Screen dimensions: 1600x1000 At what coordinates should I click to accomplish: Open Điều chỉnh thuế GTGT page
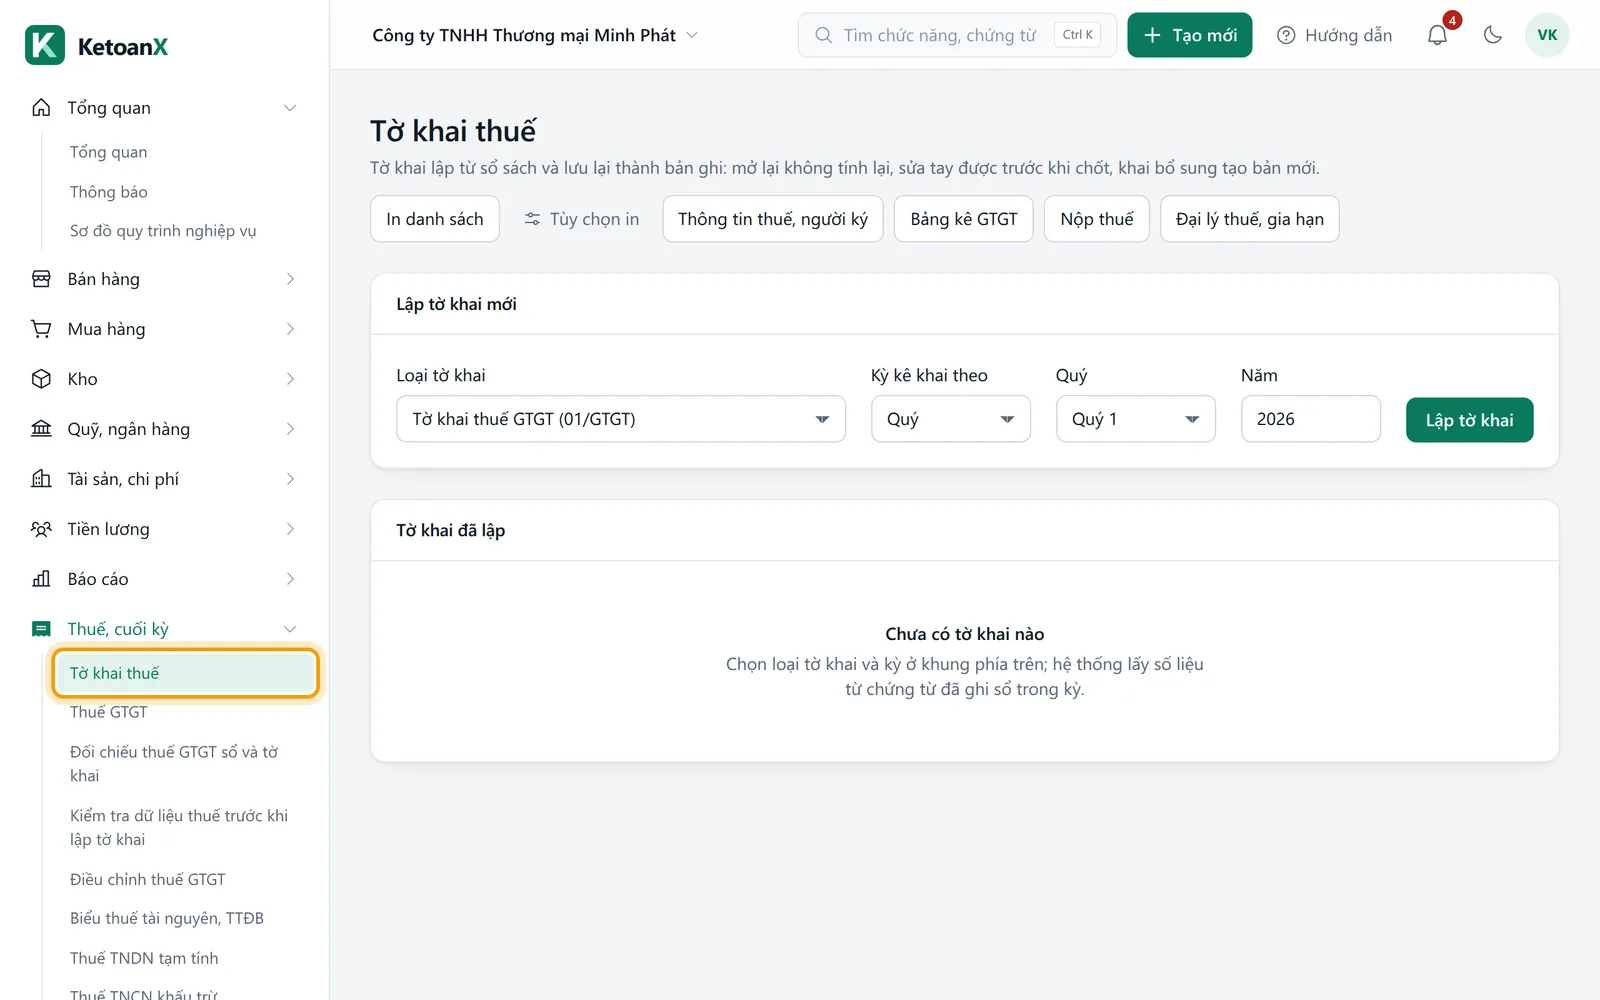(x=148, y=879)
